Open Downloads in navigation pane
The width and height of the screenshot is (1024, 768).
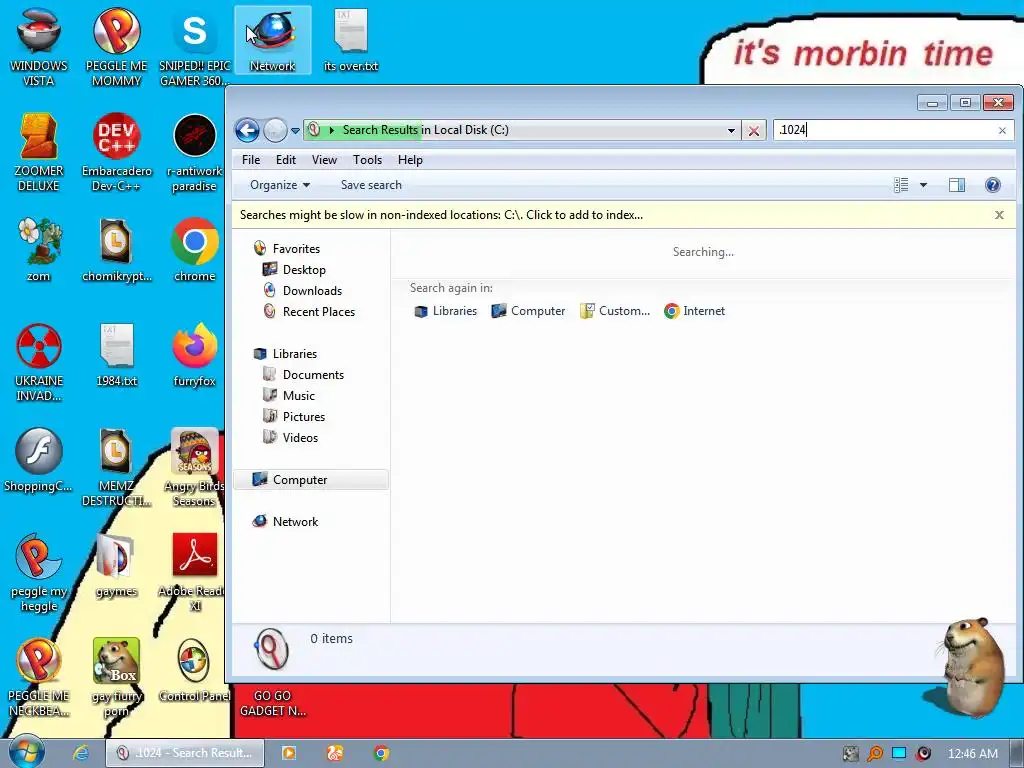point(302,291)
